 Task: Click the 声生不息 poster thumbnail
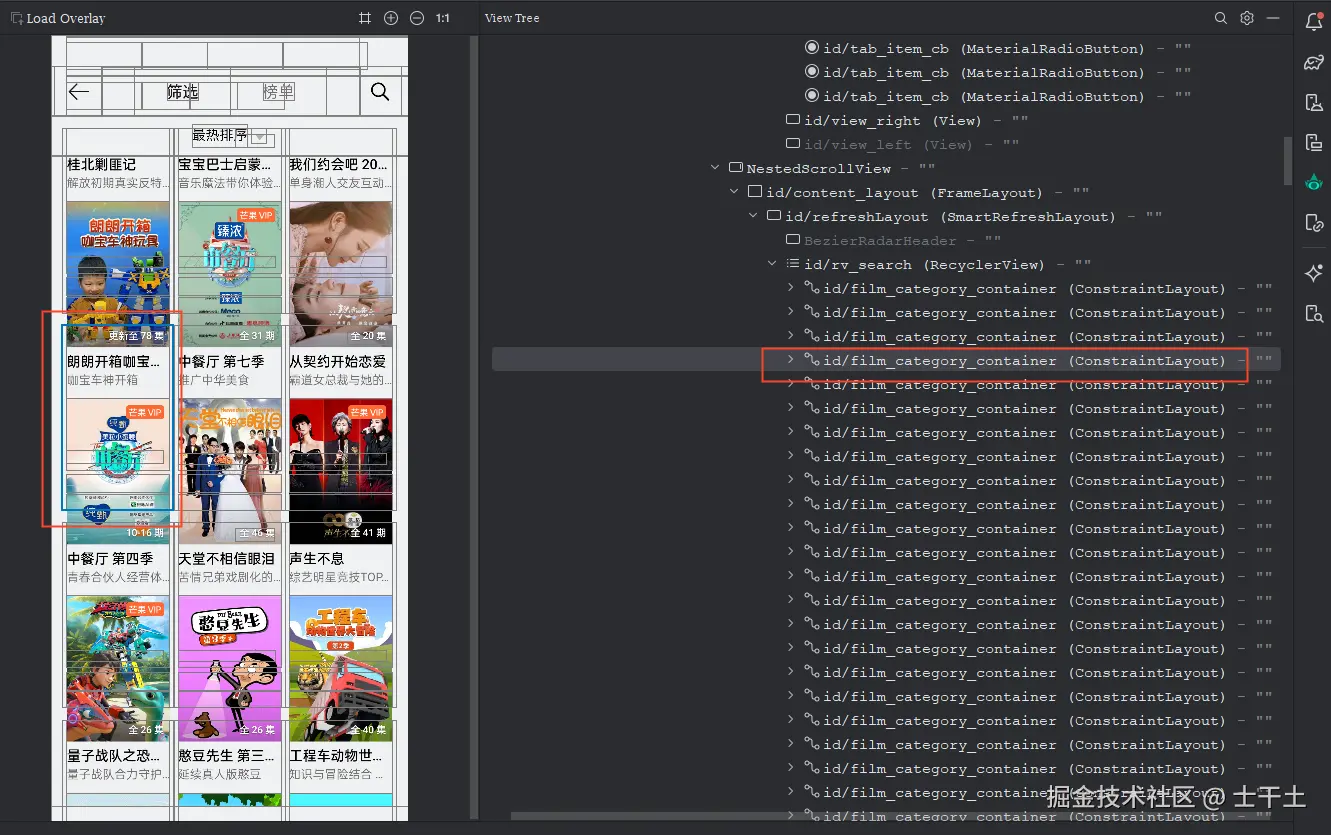click(x=340, y=470)
